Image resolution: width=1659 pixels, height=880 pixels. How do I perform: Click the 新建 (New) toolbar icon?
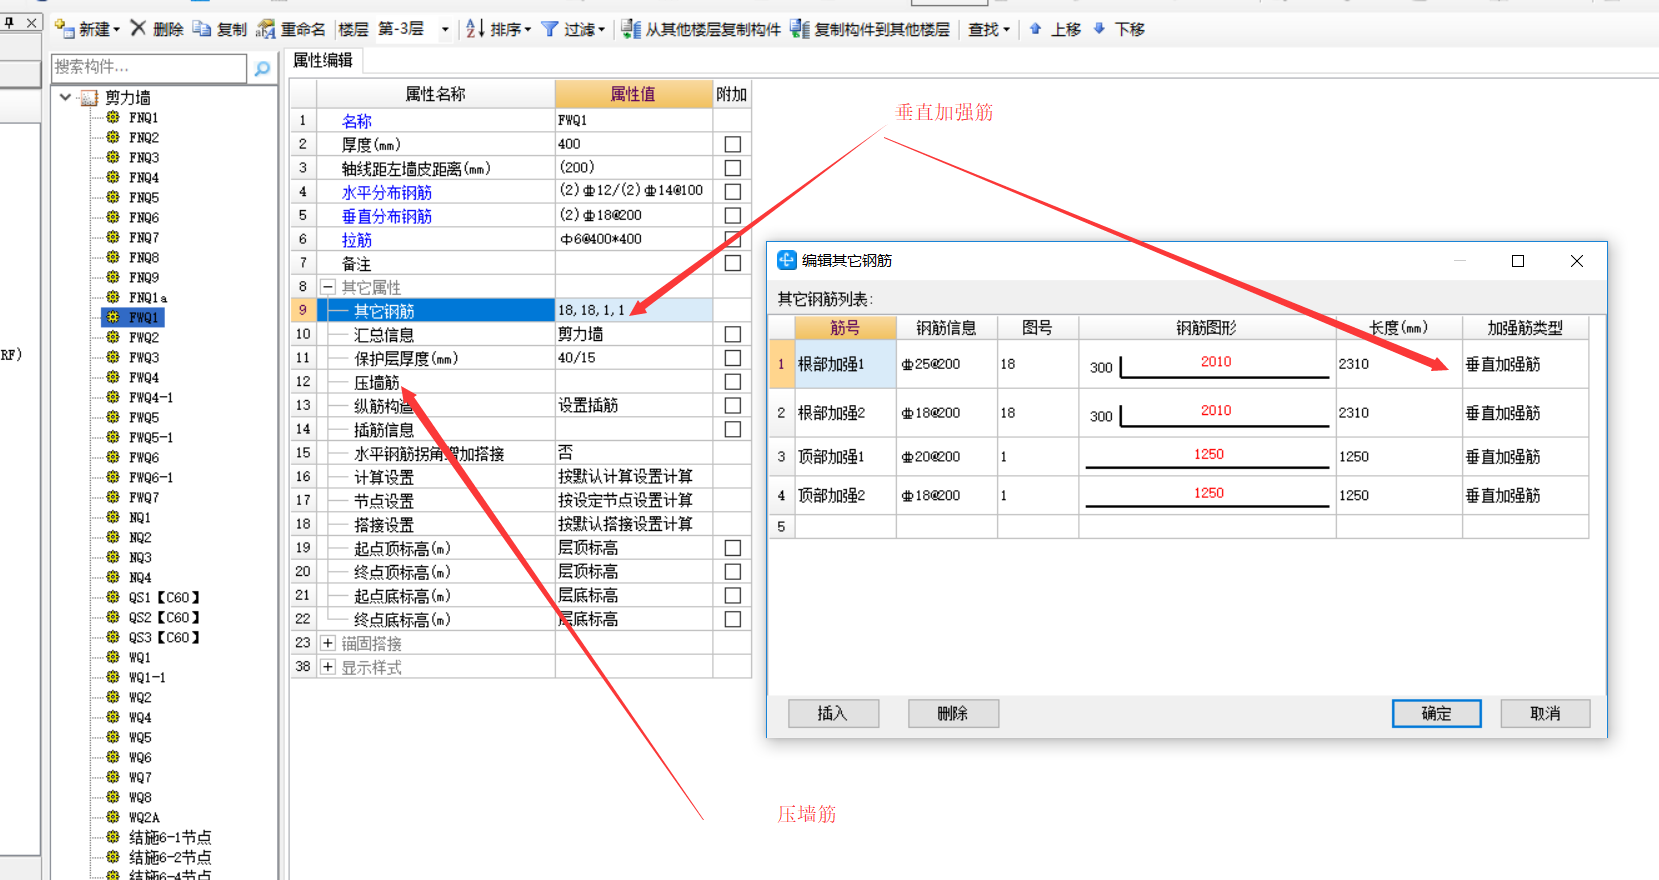pos(64,29)
